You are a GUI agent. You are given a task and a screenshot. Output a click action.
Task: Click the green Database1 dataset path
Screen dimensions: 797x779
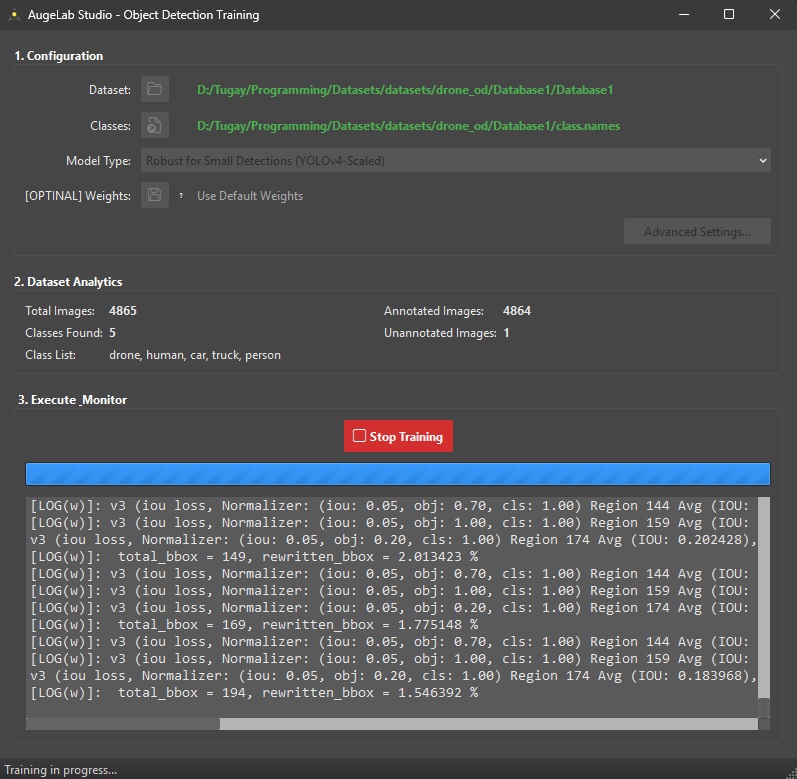point(404,90)
